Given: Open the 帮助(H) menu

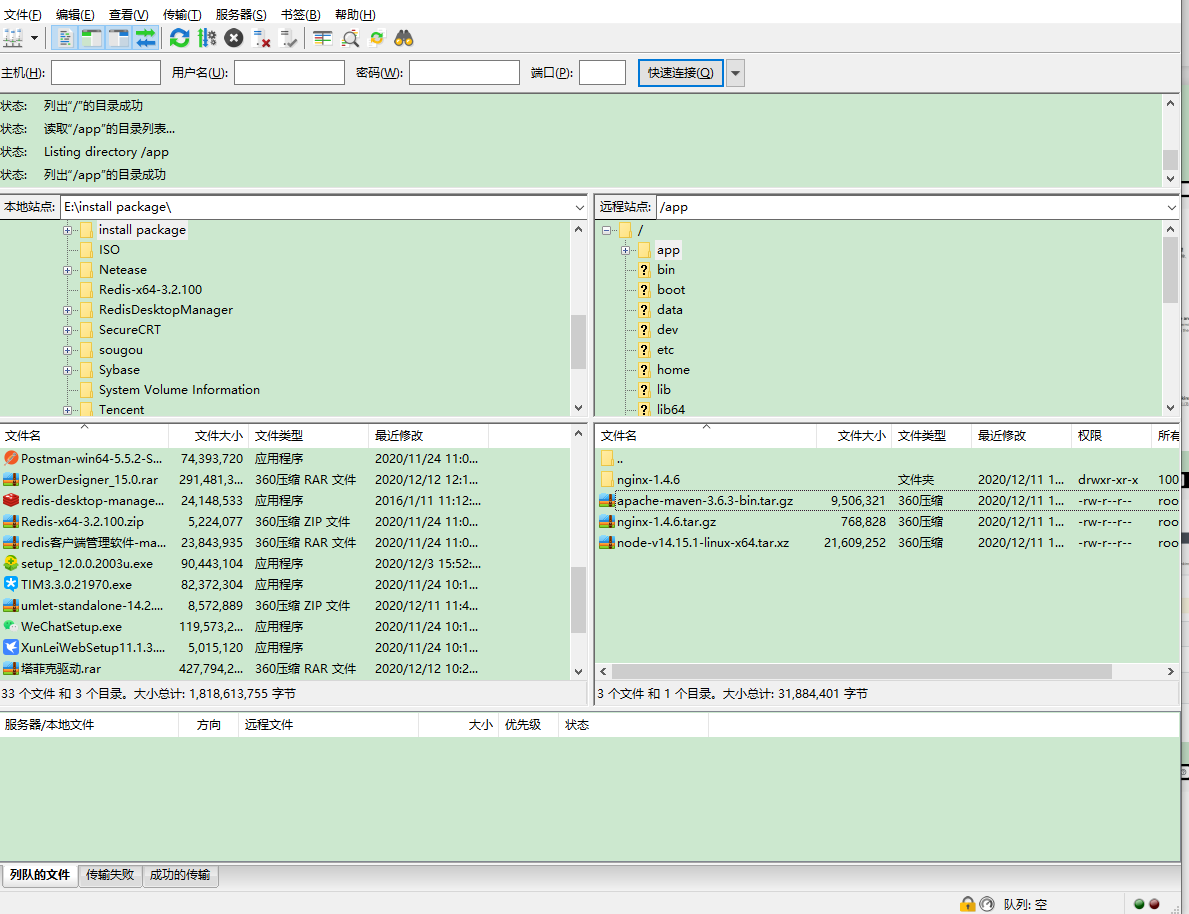Looking at the screenshot, I should (x=355, y=14).
